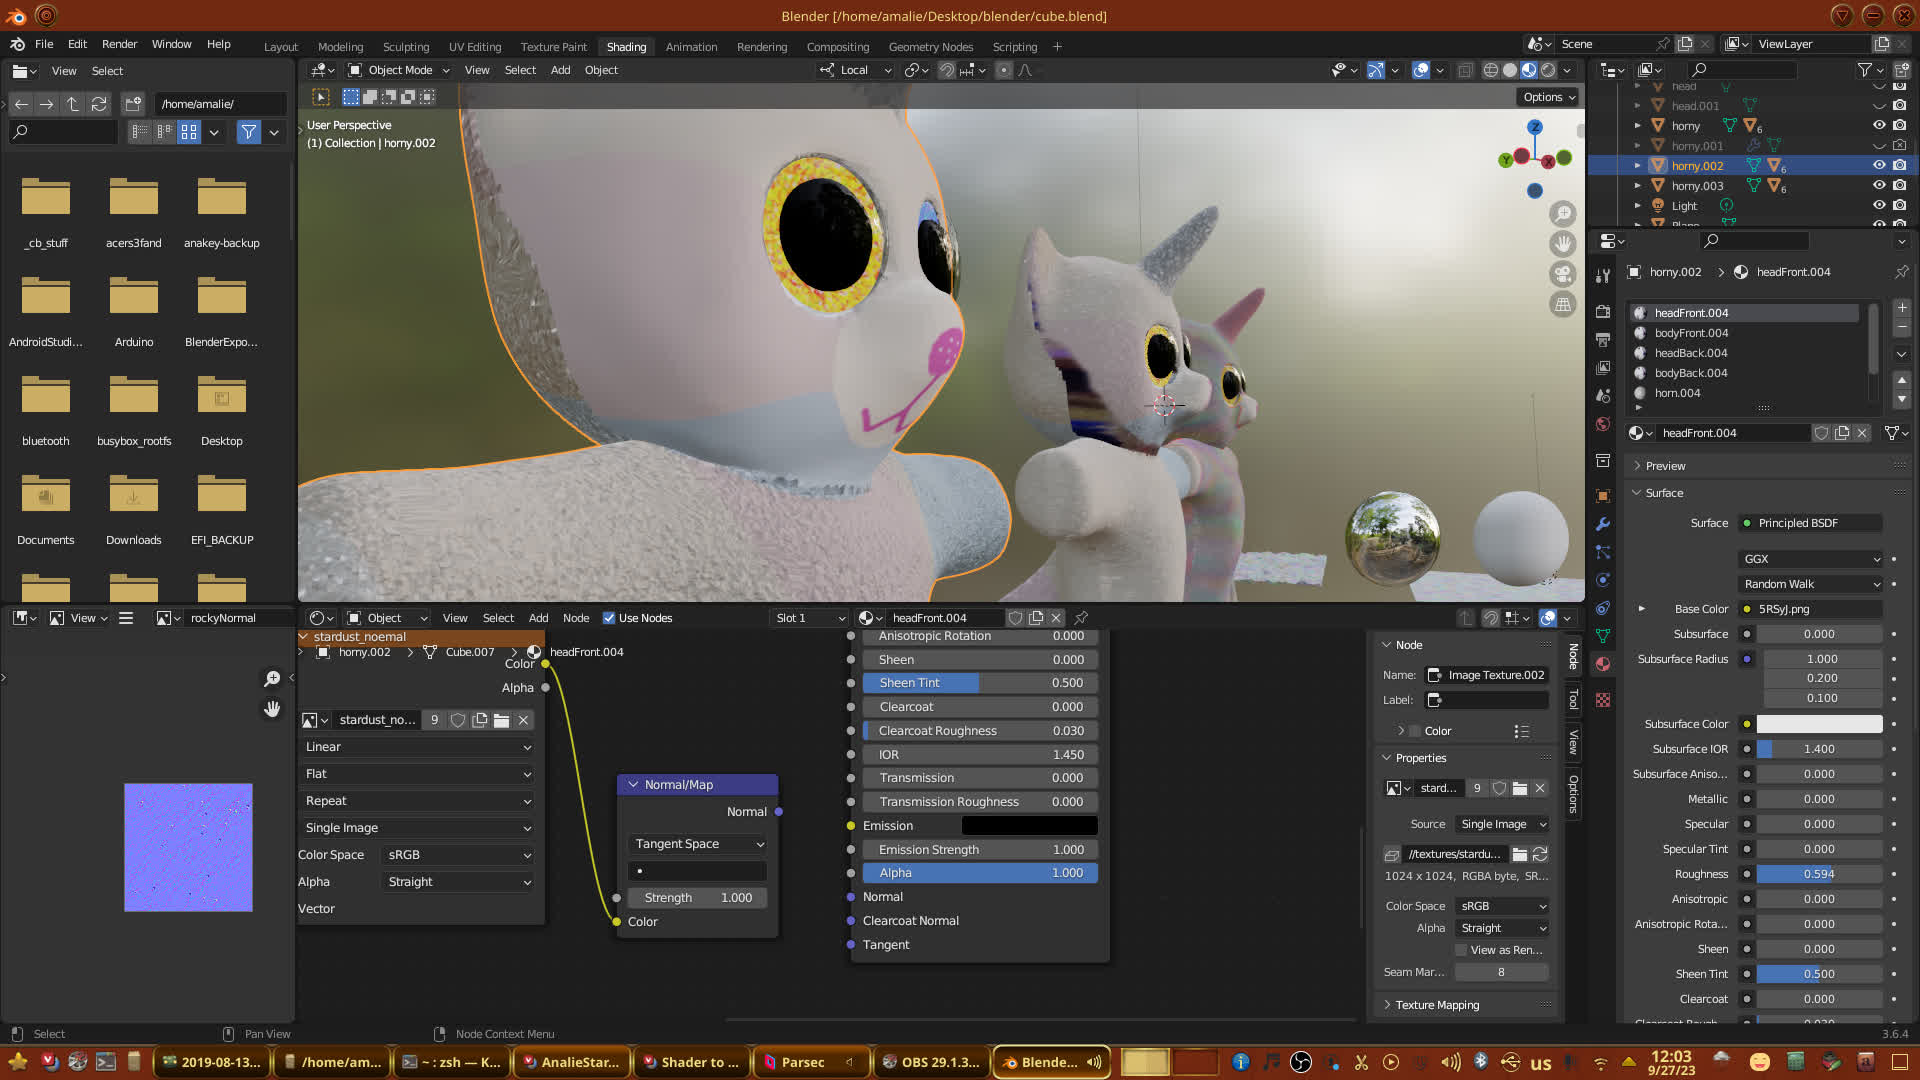Open the Render menu
The width and height of the screenshot is (1920, 1080).
119,44
